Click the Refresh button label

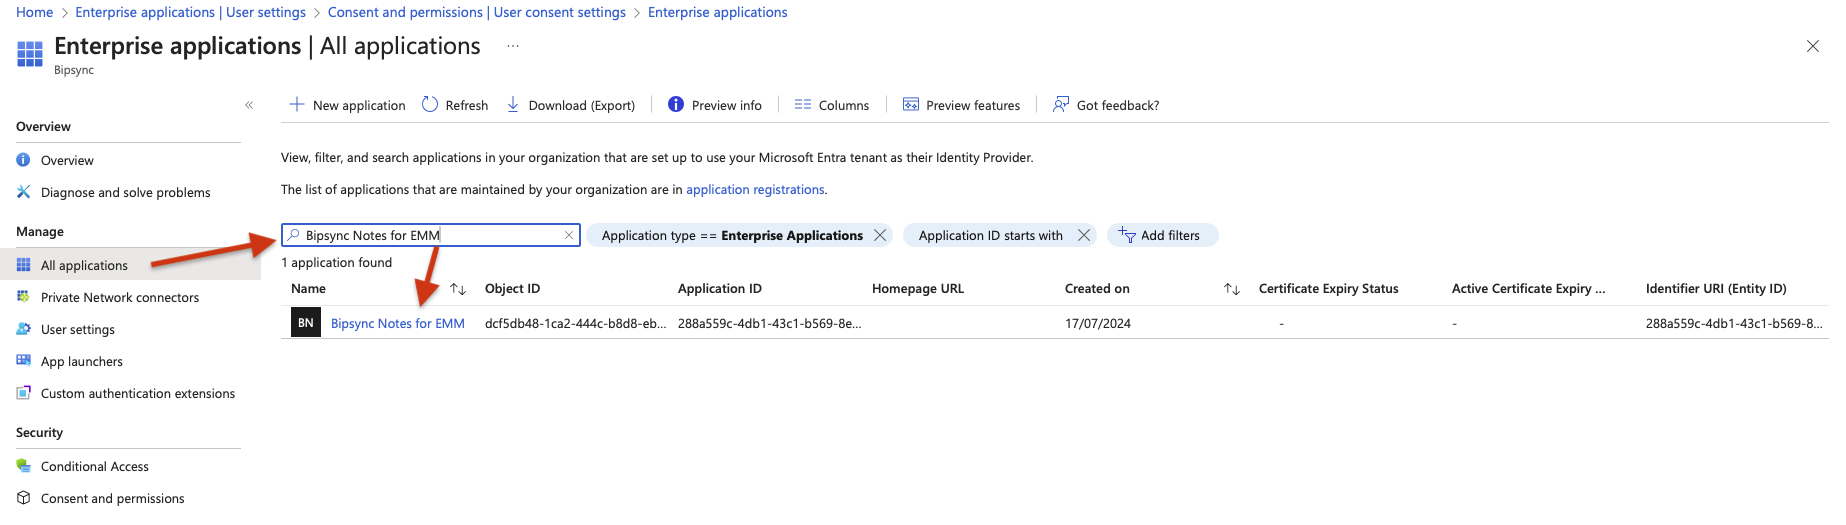[x=467, y=105]
